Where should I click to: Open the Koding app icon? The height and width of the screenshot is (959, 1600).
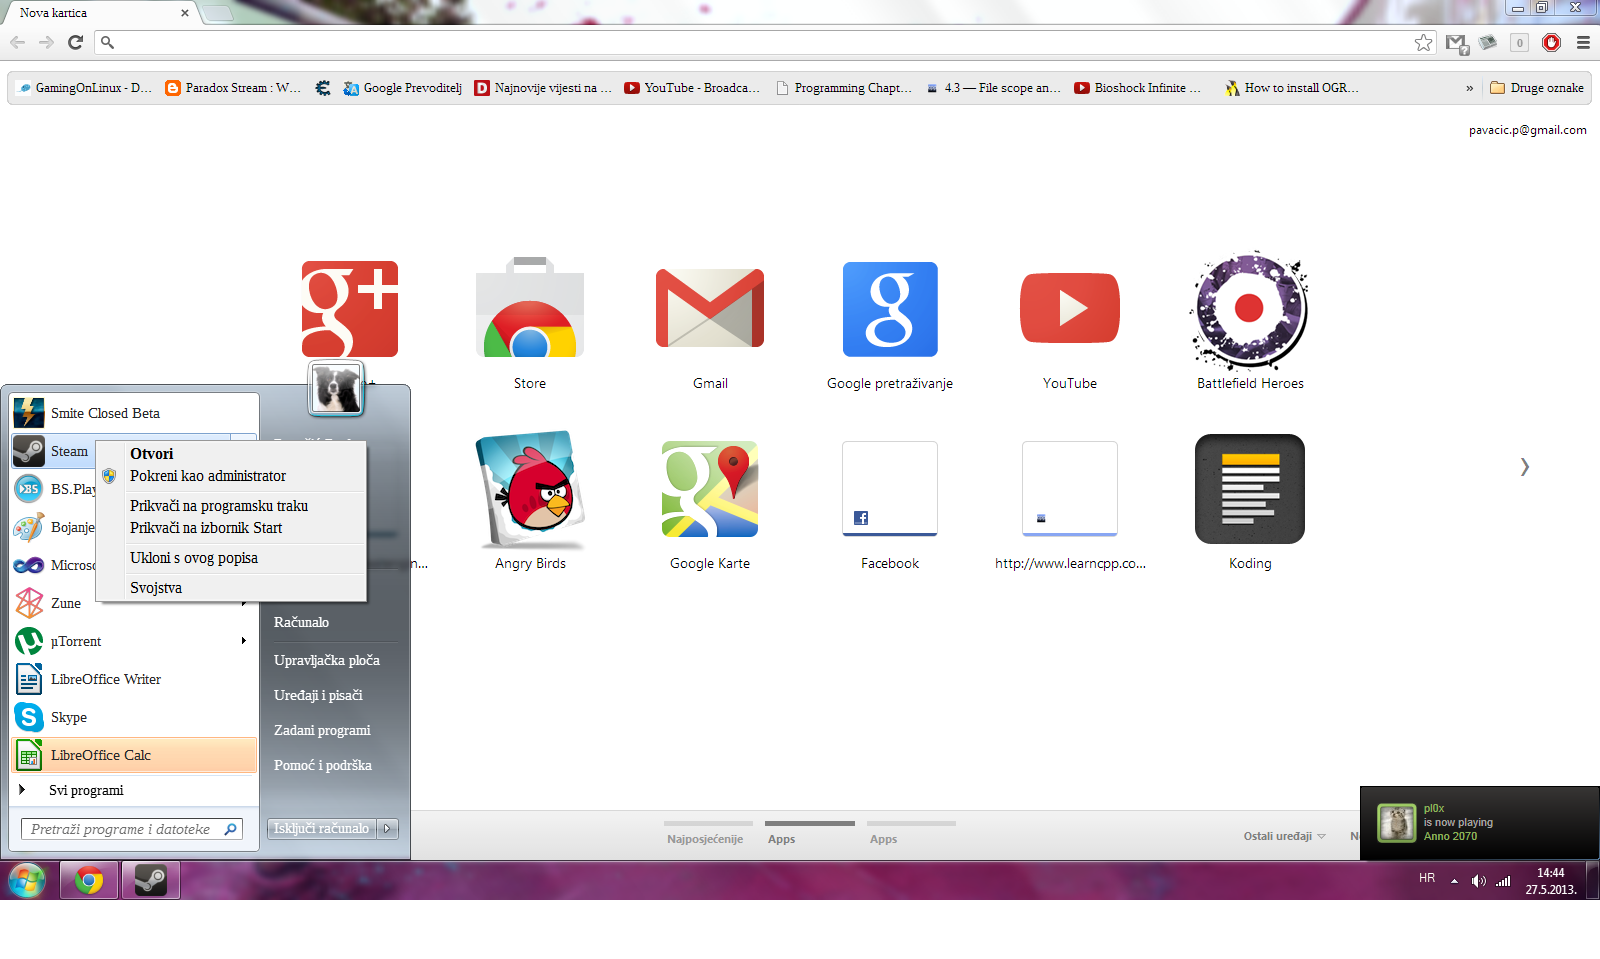(1249, 490)
